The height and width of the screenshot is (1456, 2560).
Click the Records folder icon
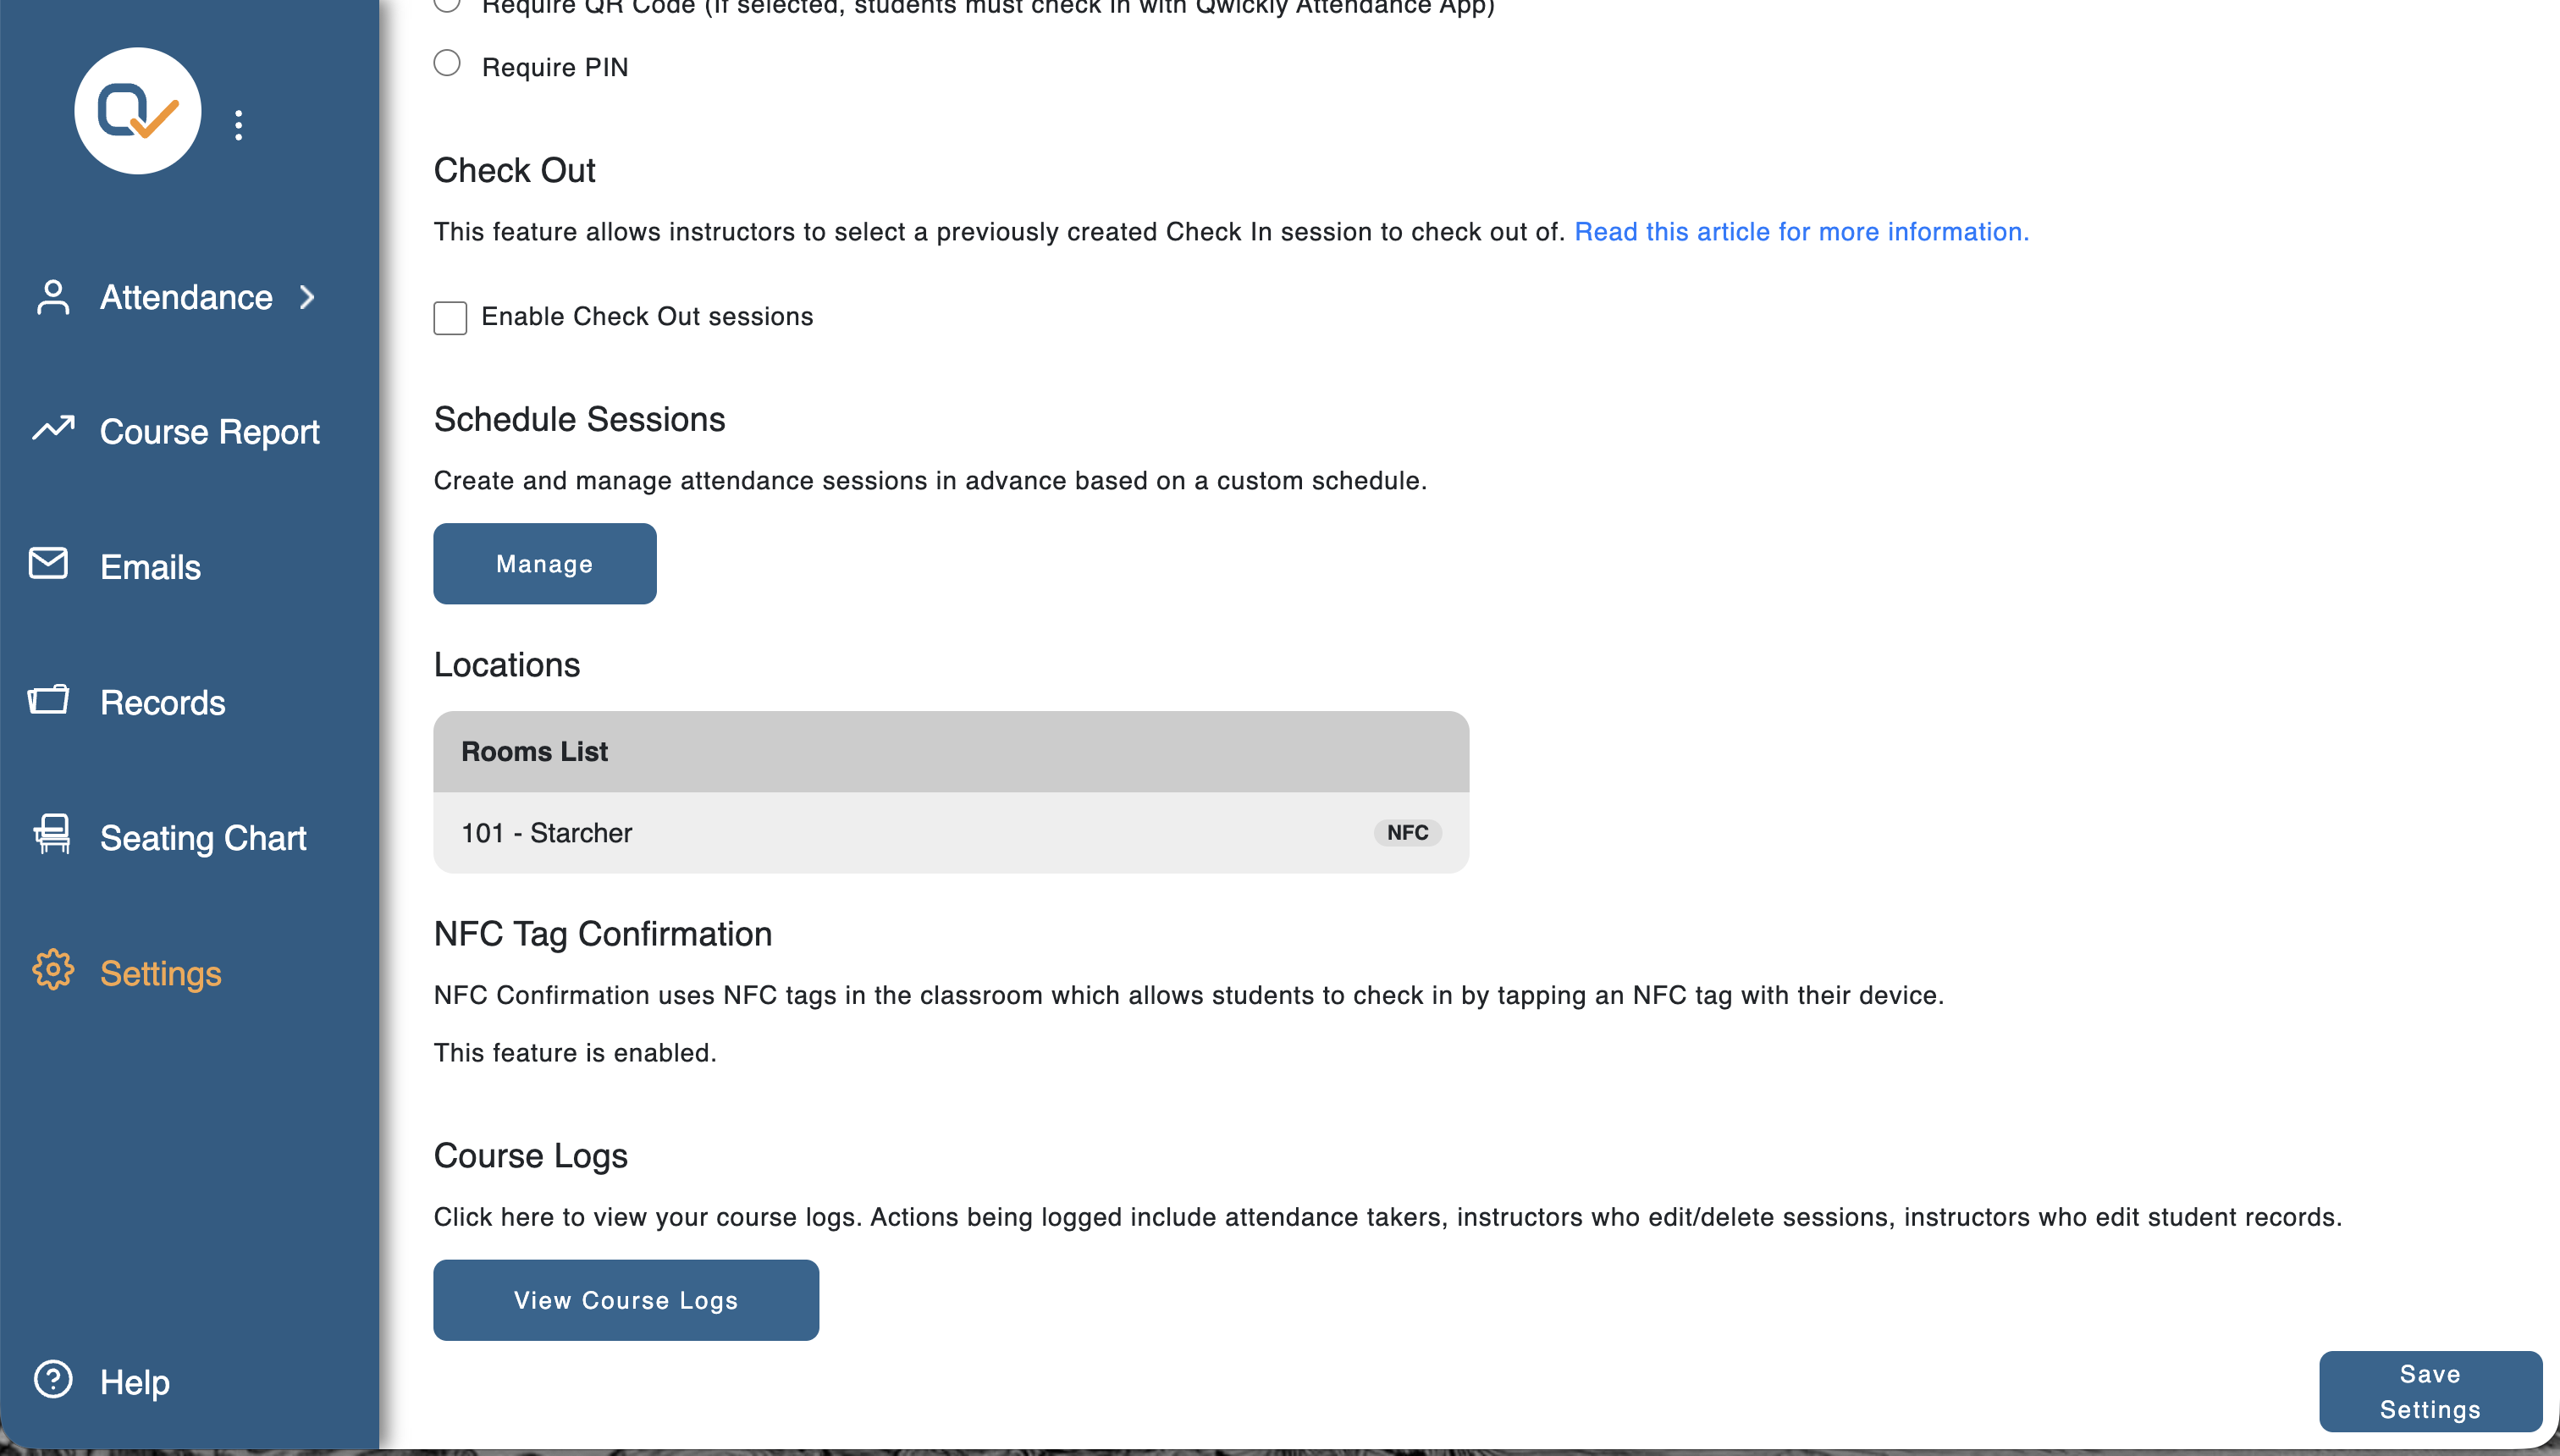(49, 700)
